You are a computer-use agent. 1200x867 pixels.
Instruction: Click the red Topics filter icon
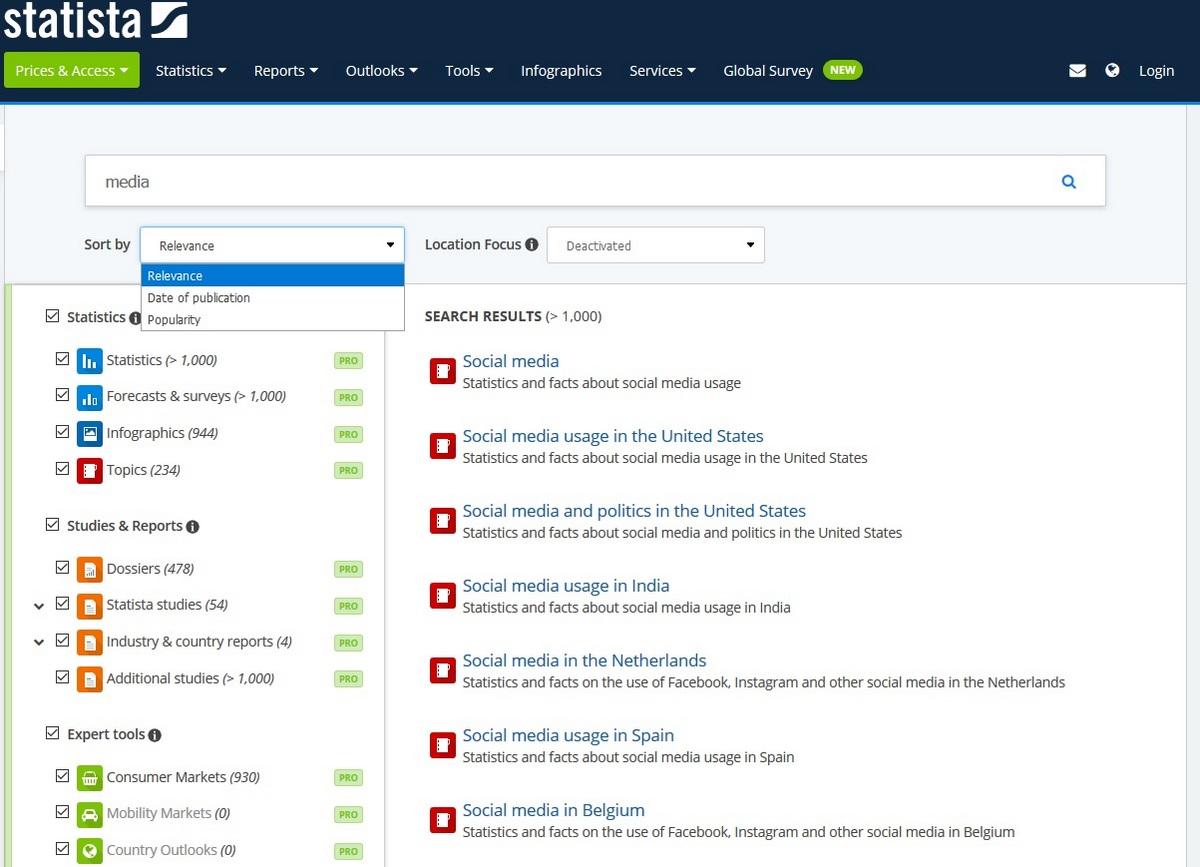click(x=90, y=470)
